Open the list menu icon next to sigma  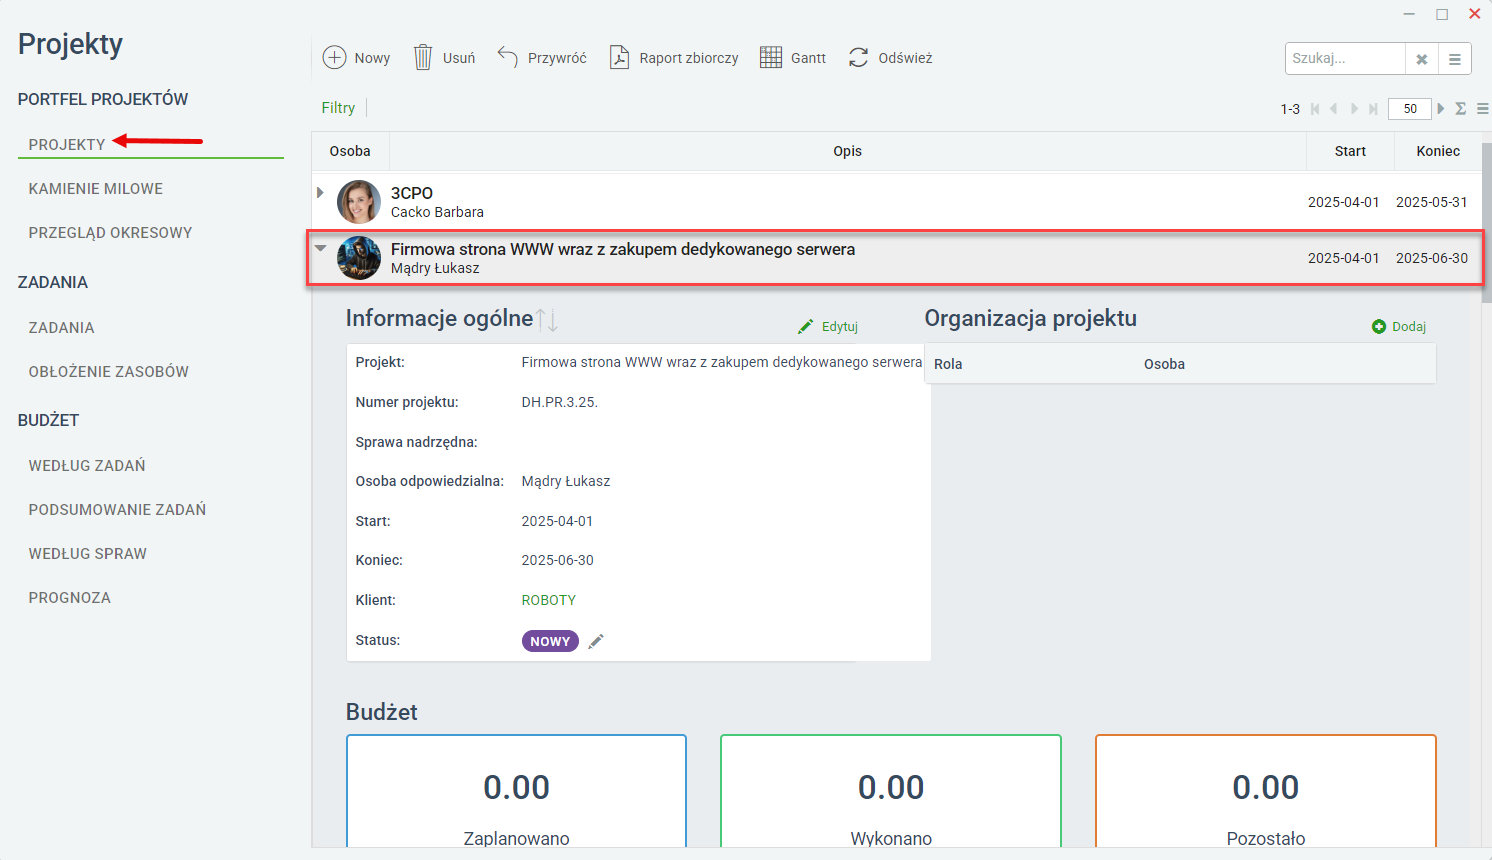(1483, 109)
